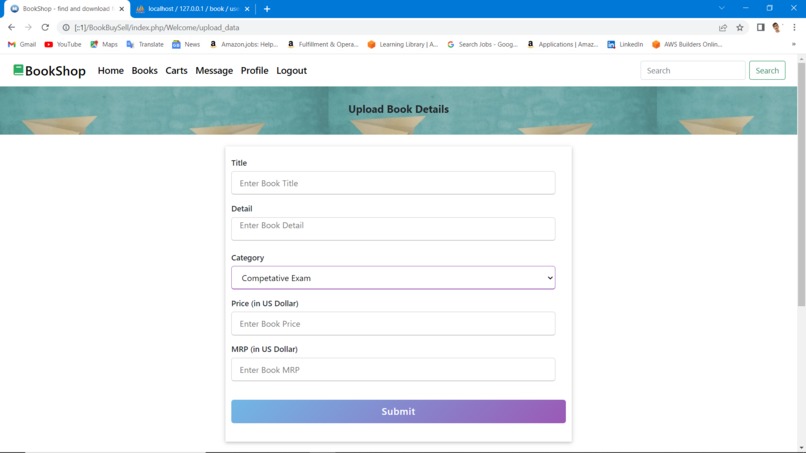Open the AWS Builders Online bookmark

tap(687, 44)
